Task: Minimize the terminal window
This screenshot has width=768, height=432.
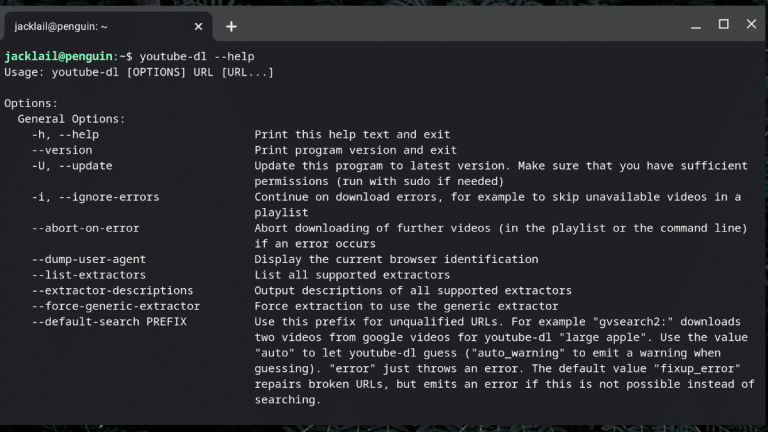Action: pyautogui.click(x=696, y=25)
